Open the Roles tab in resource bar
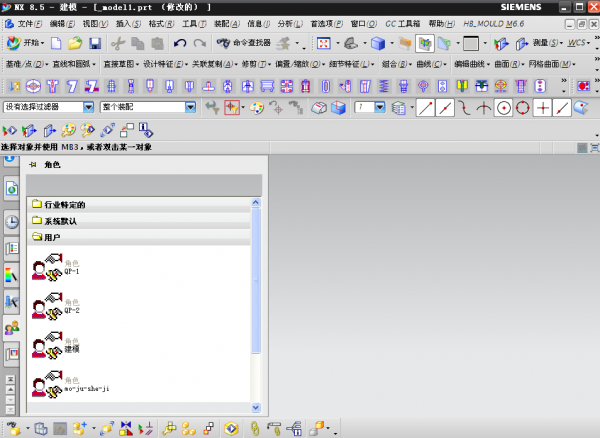The height and width of the screenshot is (438, 600). [11, 327]
